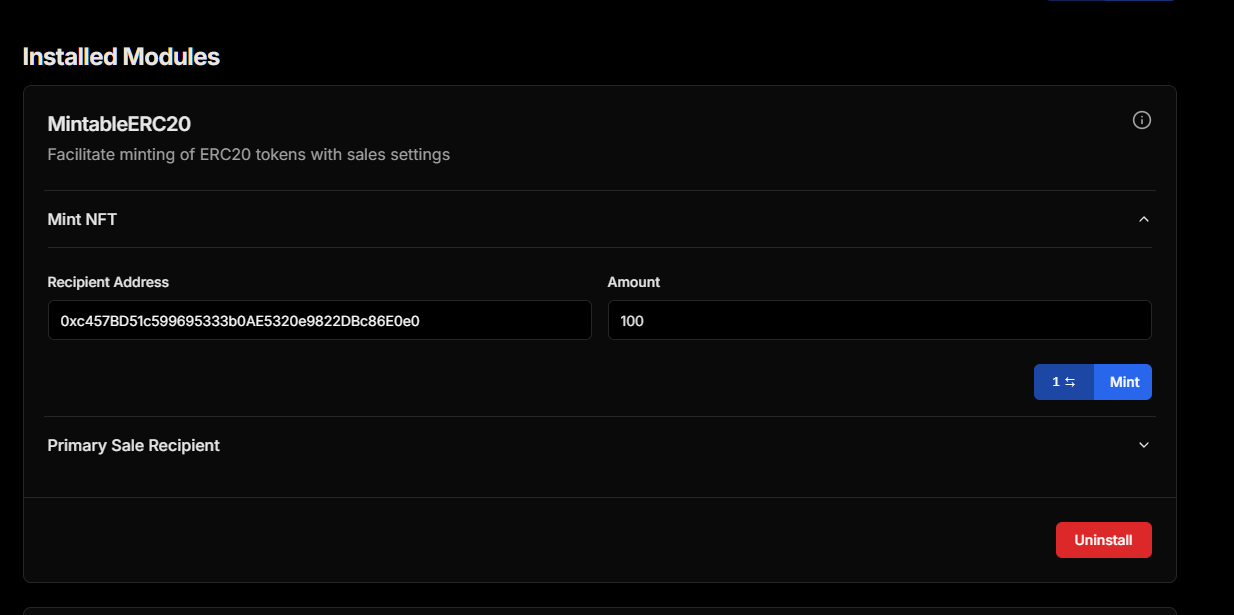Uninstall the MintableERC20 module
This screenshot has width=1234, height=615.
click(x=1103, y=540)
